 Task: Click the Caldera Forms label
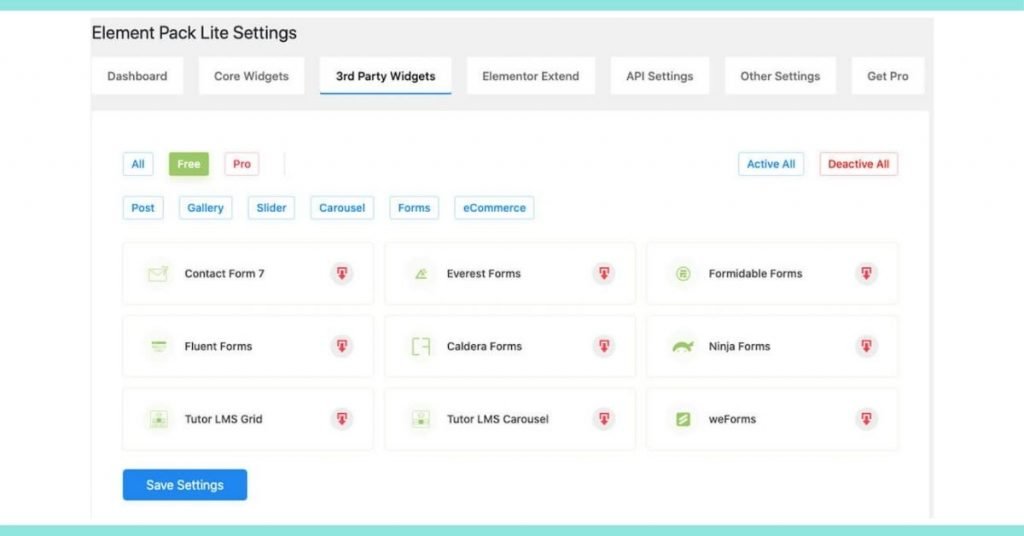pos(485,346)
